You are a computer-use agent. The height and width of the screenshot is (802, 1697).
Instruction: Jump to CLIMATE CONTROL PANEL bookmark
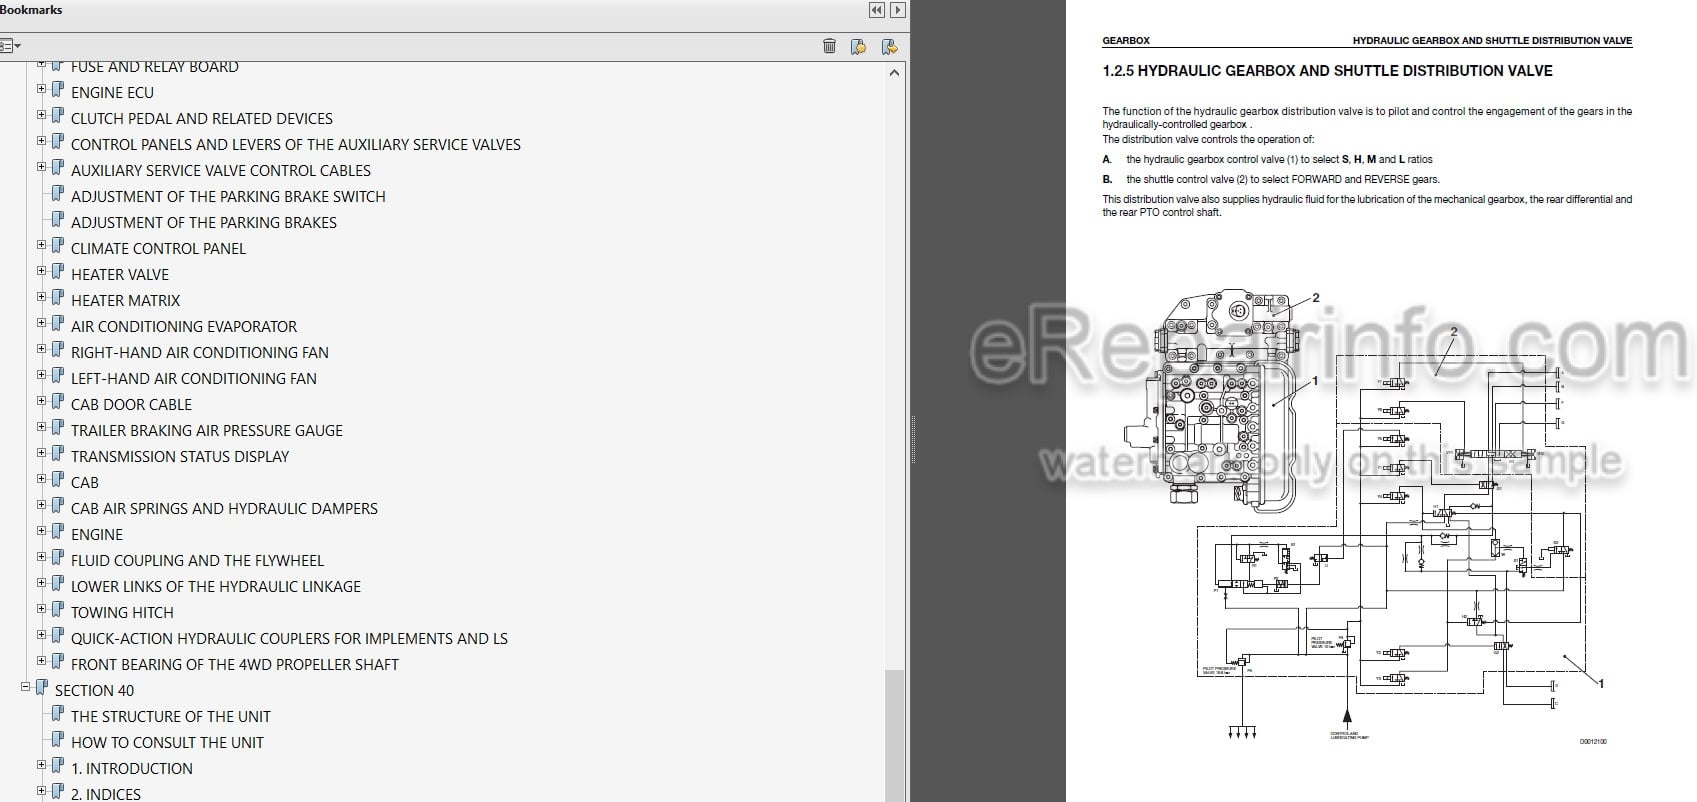point(158,248)
